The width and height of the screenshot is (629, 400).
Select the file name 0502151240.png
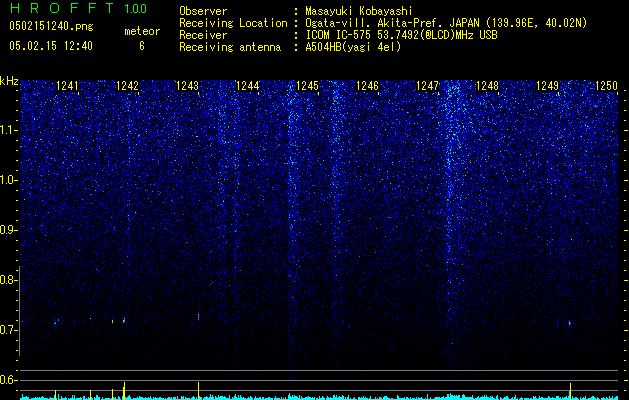[x=51, y=26]
